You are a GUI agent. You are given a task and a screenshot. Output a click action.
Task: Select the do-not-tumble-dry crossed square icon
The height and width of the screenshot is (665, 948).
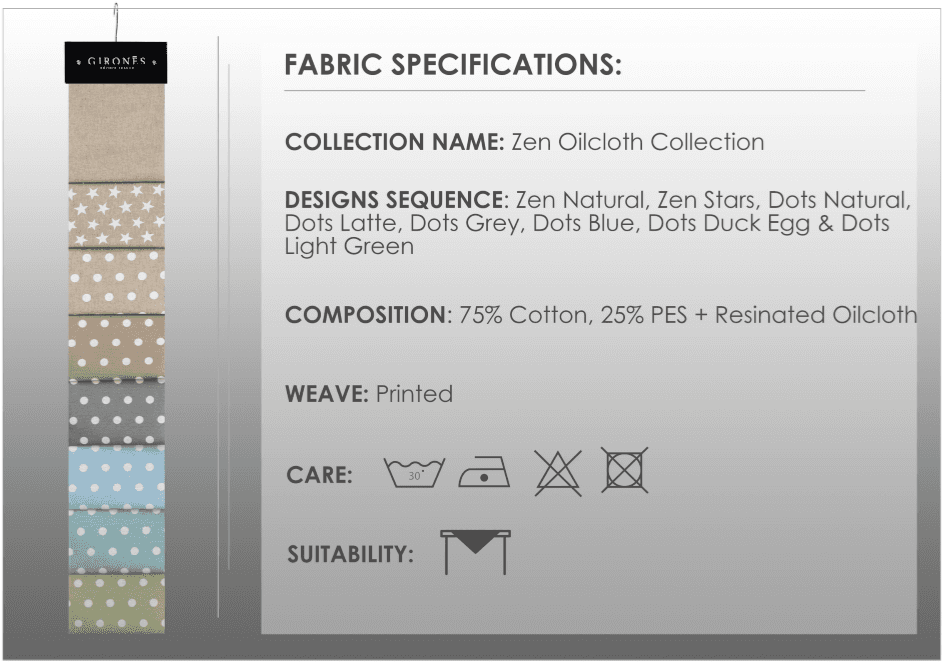(625, 470)
